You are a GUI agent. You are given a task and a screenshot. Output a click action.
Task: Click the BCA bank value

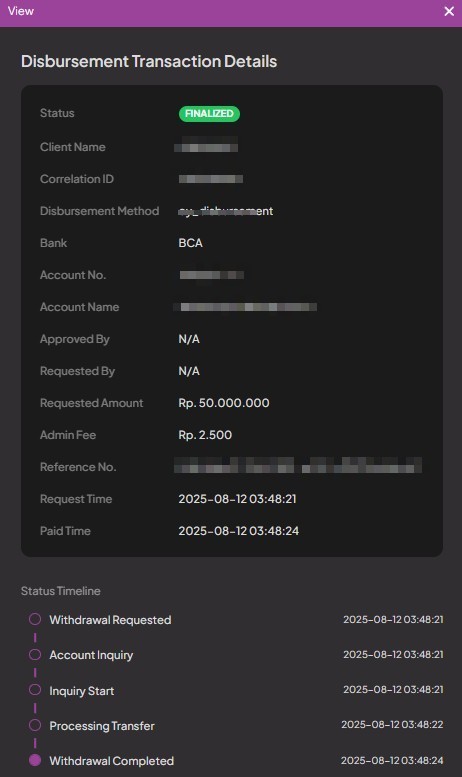[x=190, y=243]
